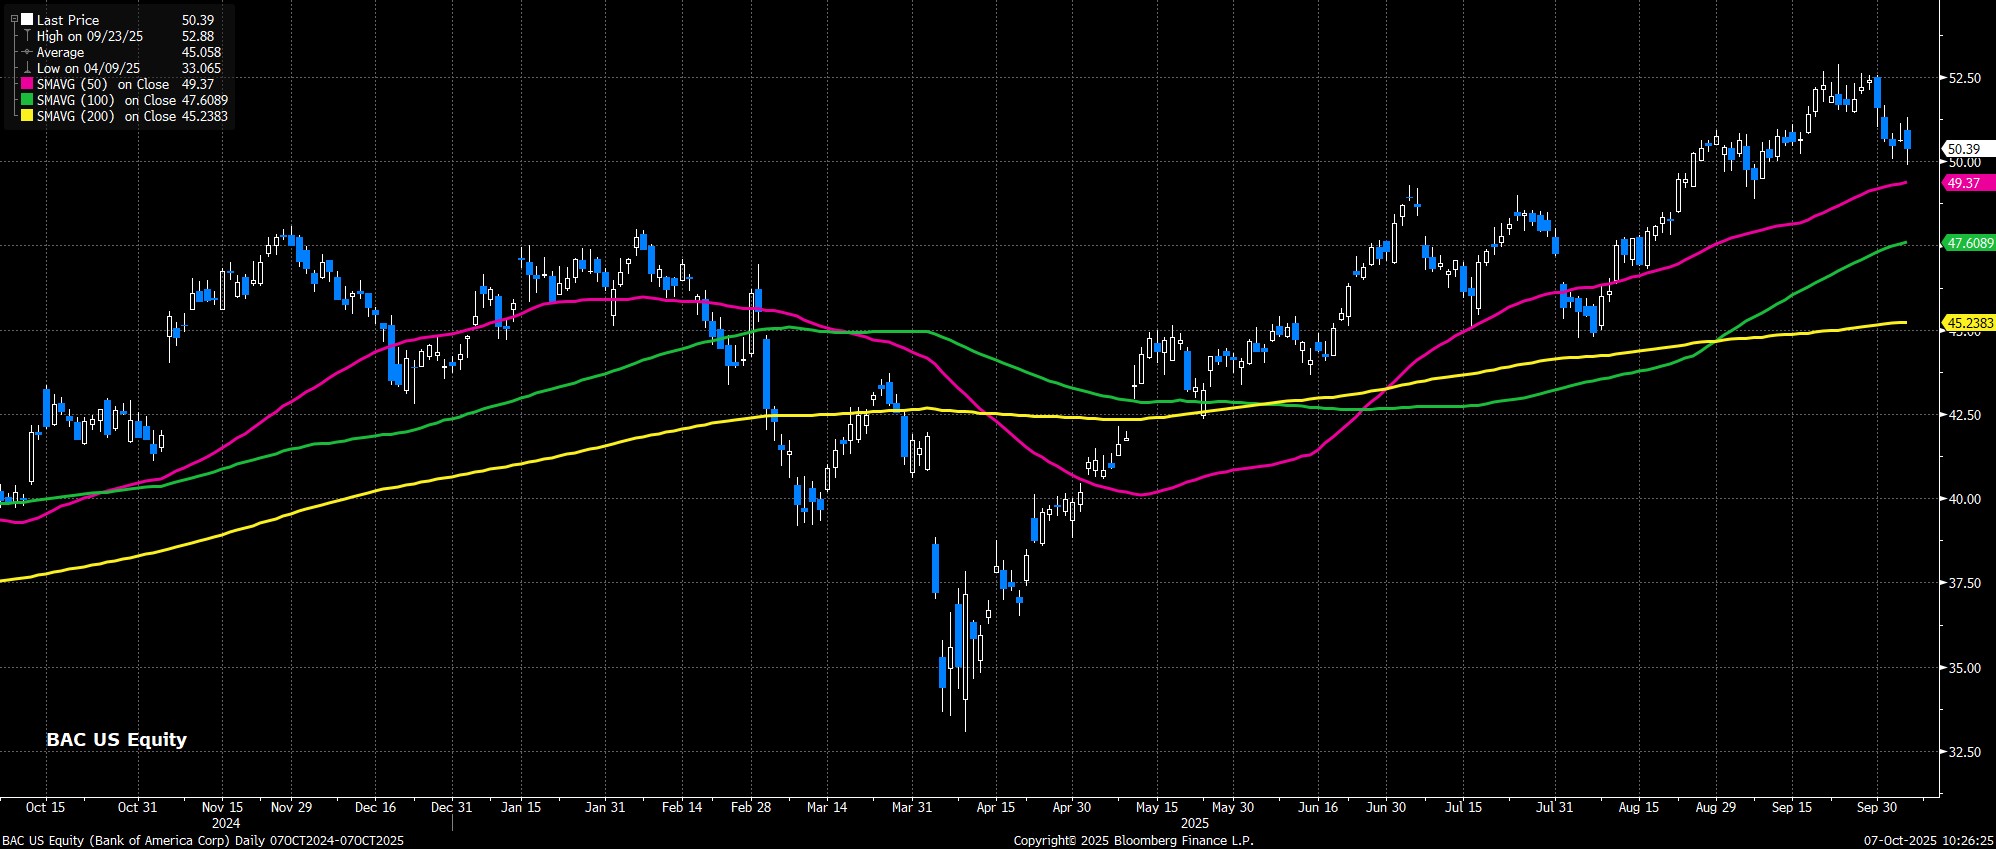Collapse the legend tree box
Image resolution: width=1996 pixels, height=849 pixels.
[x=14, y=19]
